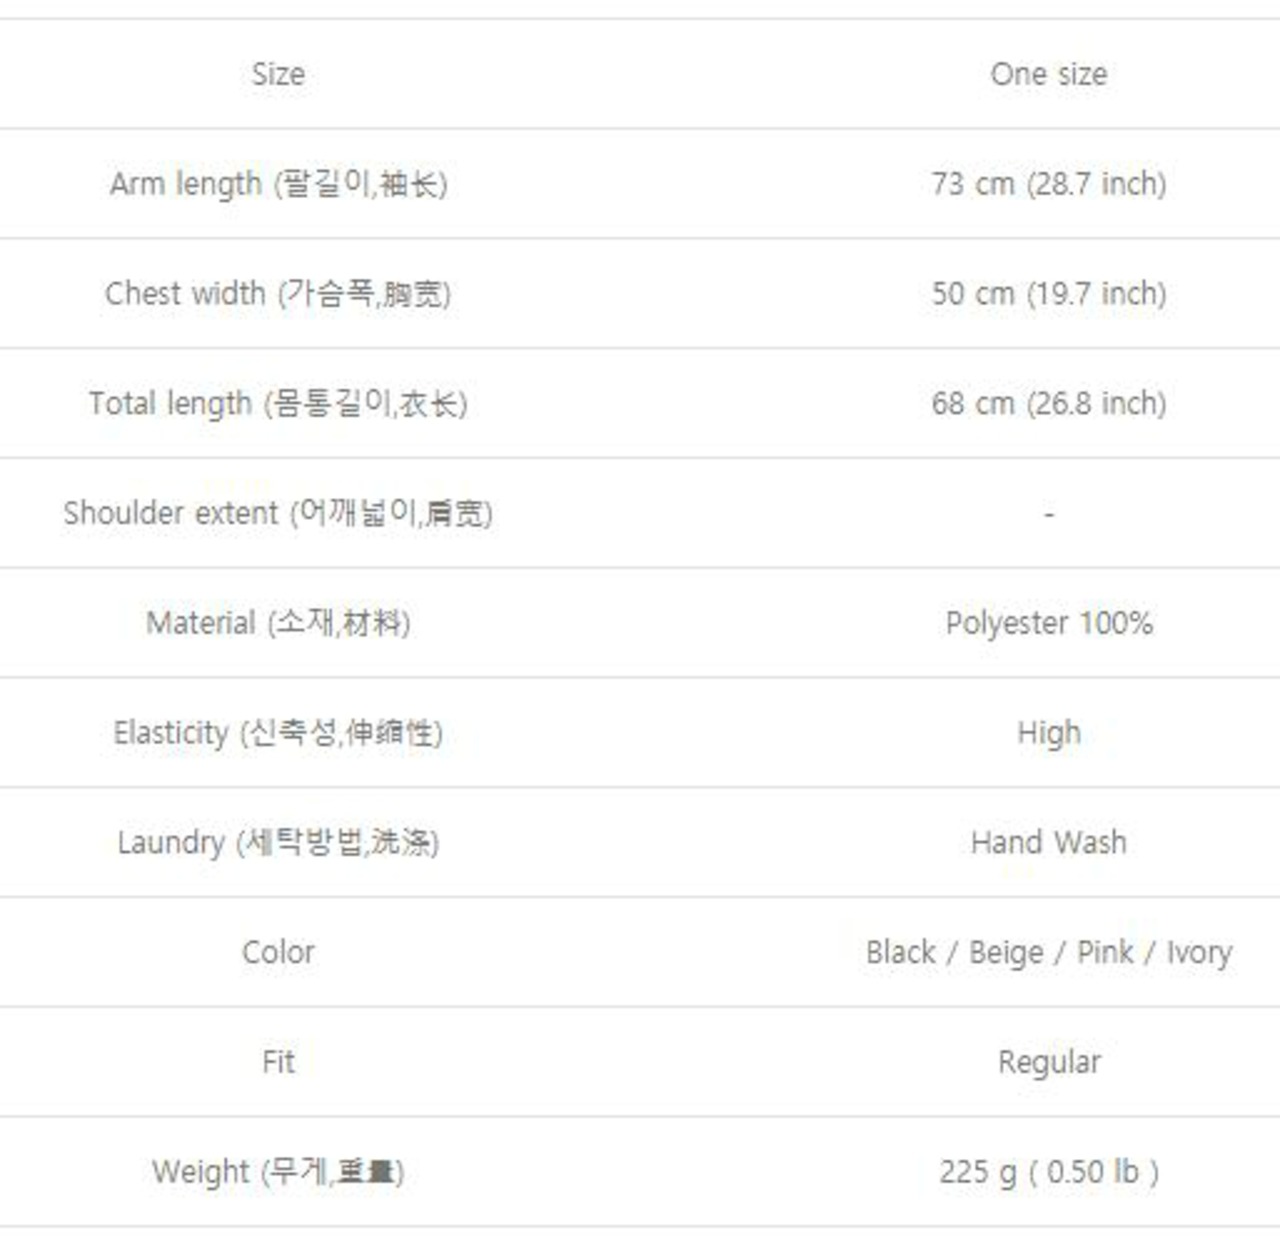Click the Shoulder extent label
Image resolution: width=1280 pixels, height=1240 pixels.
pos(278,514)
